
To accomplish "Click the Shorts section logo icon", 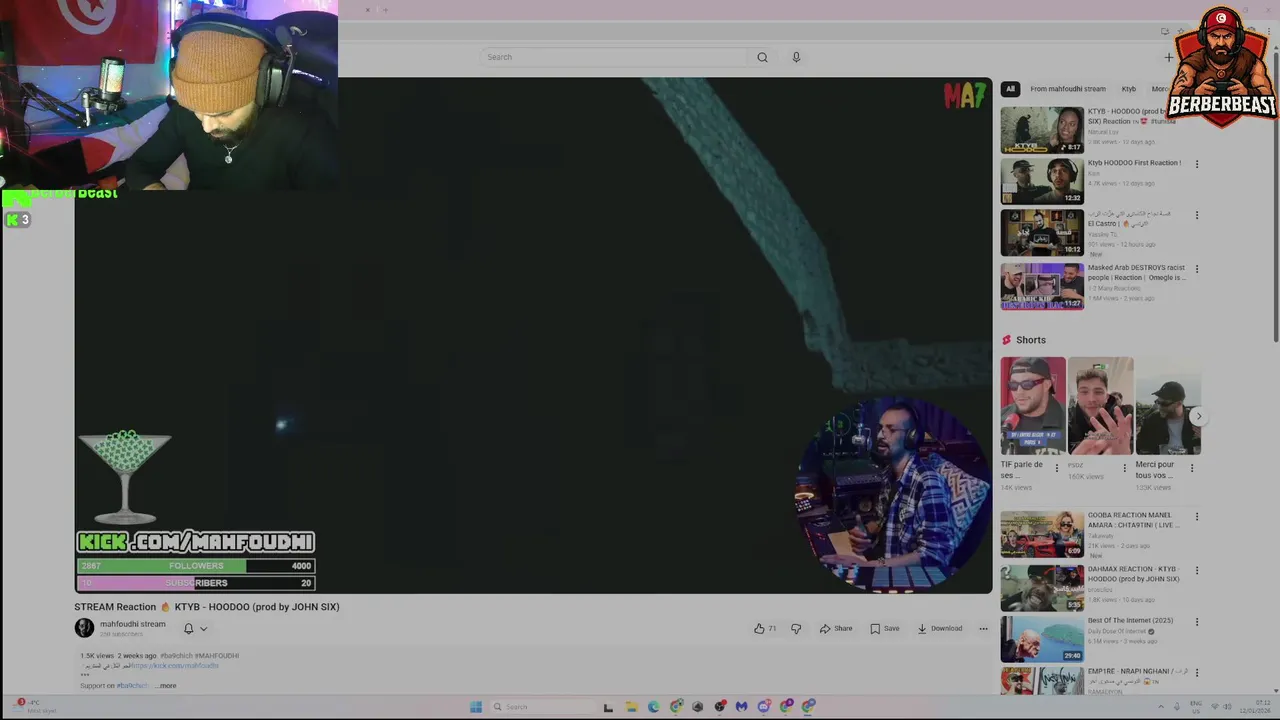I will 1007,340.
